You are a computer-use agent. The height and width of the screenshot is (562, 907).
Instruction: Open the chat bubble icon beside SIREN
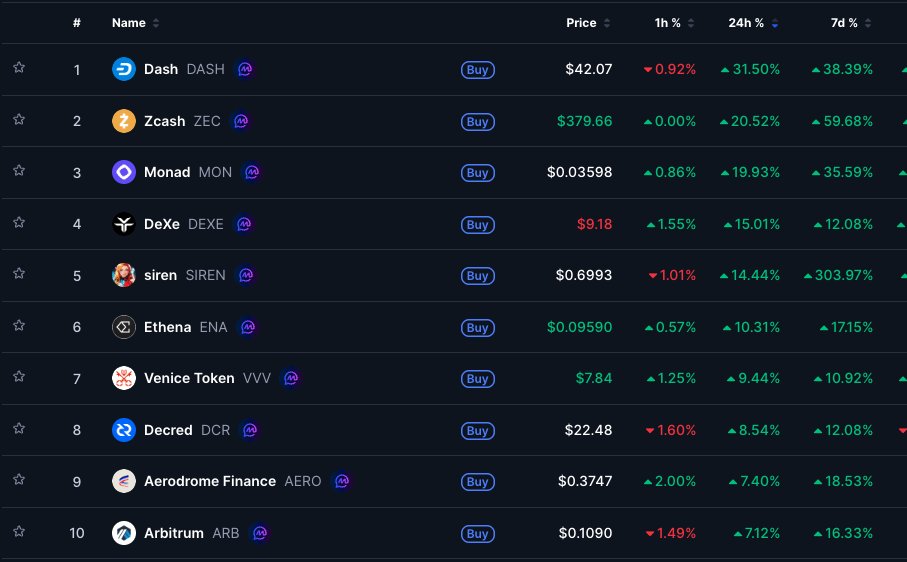(x=246, y=275)
